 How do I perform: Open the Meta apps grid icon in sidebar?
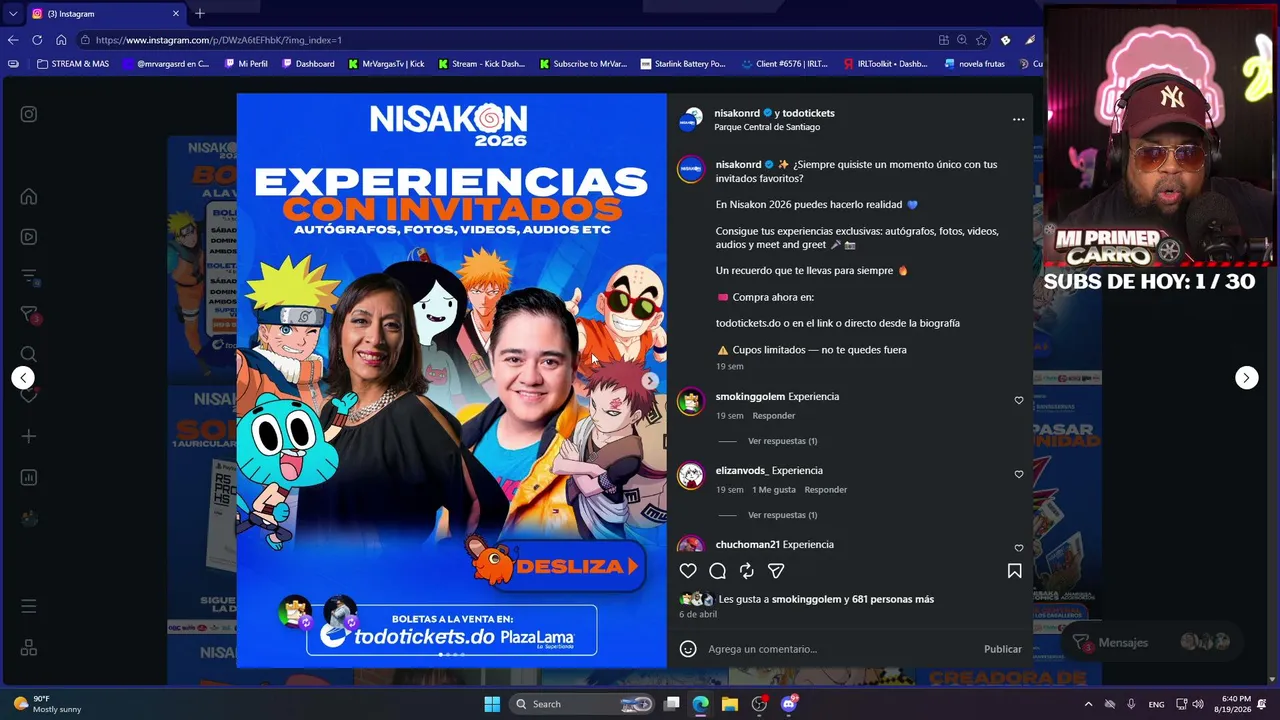[x=29, y=648]
